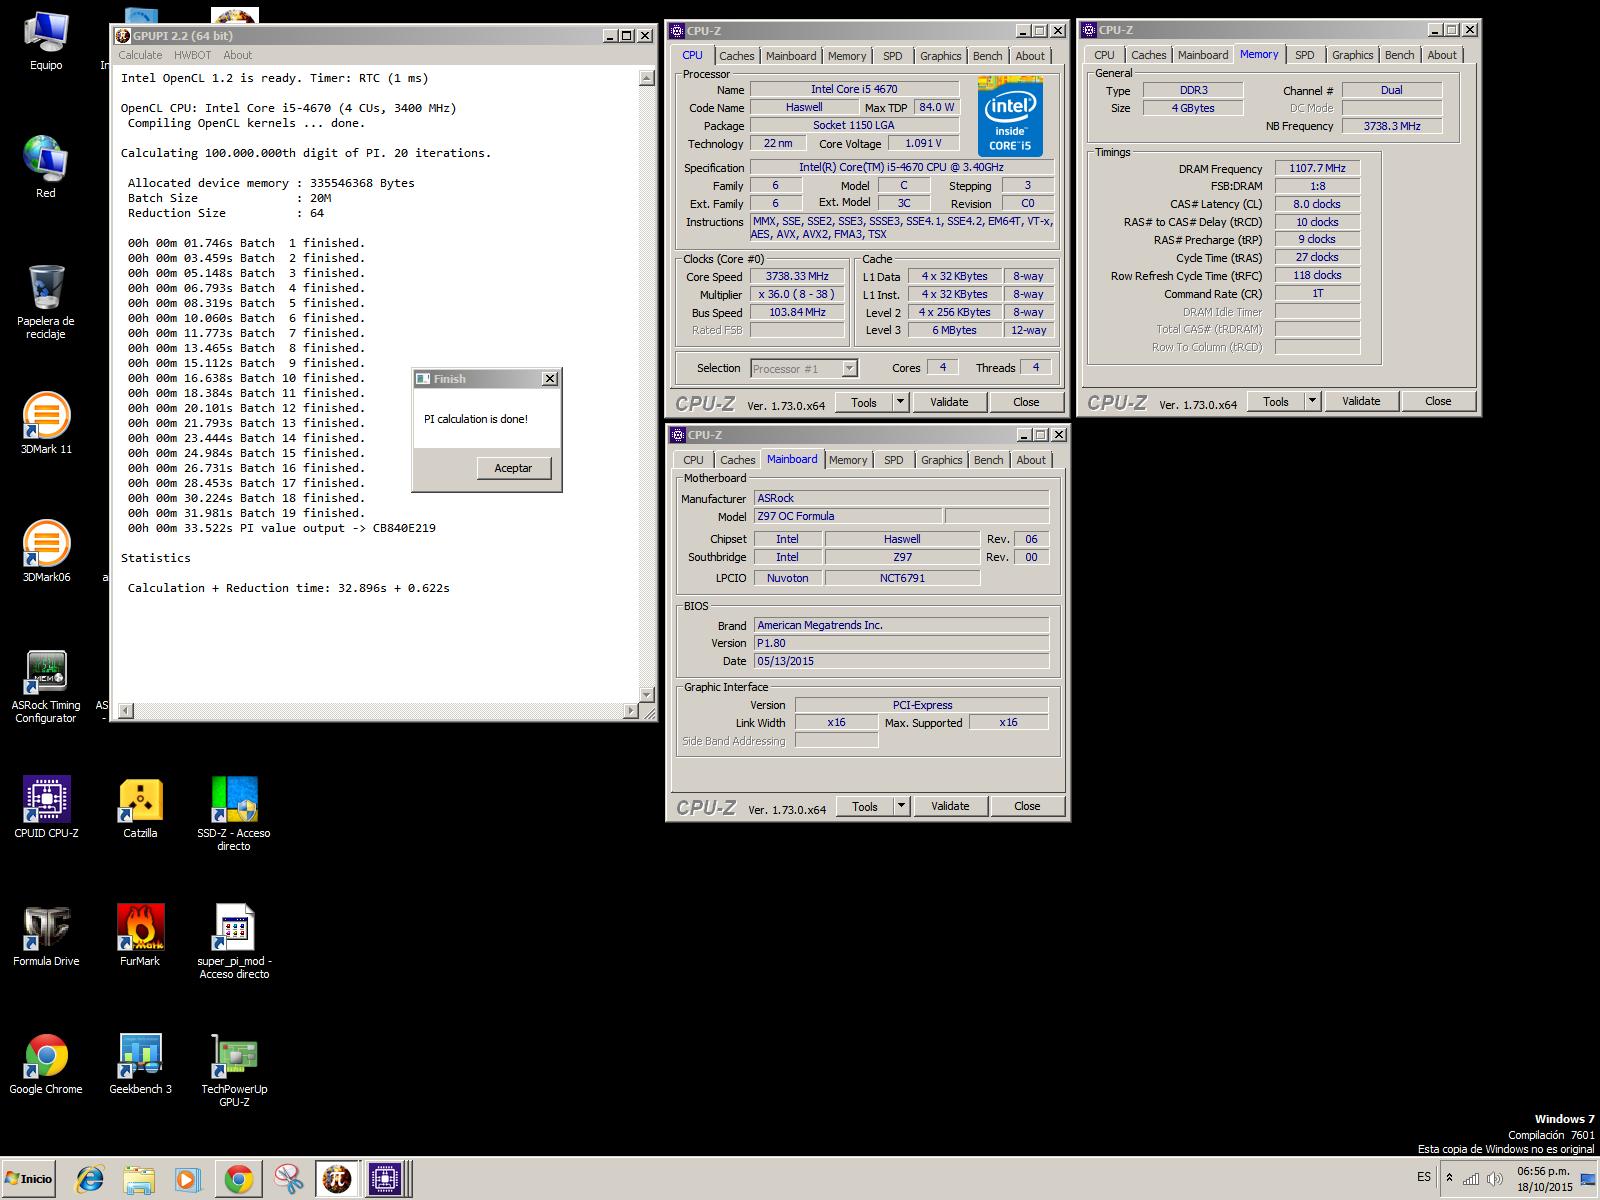
Task: Select Mainboard tab in CPU-Z CPU window
Action: point(791,56)
